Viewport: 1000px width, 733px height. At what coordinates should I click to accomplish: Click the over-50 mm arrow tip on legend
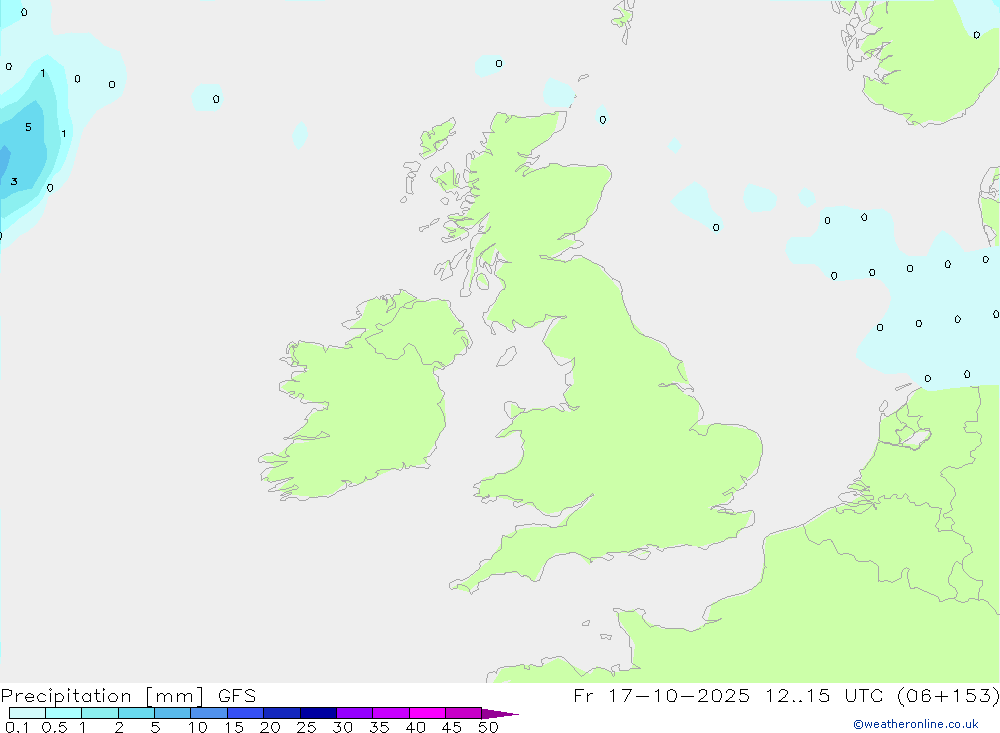(x=499, y=713)
